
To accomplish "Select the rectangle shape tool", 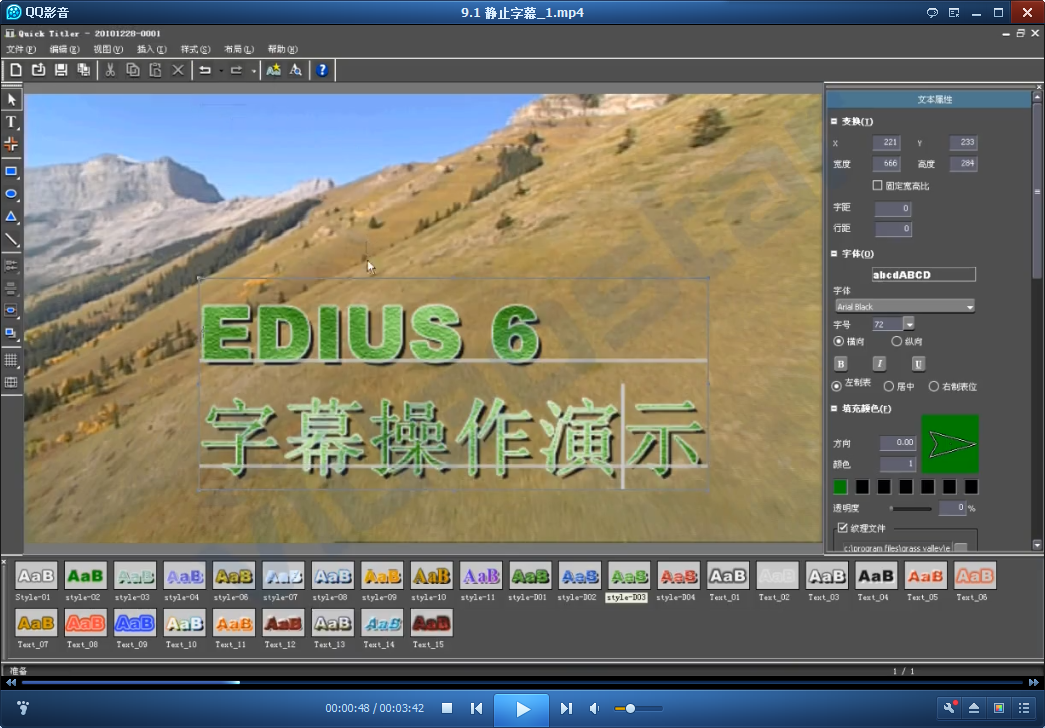I will click(11, 171).
